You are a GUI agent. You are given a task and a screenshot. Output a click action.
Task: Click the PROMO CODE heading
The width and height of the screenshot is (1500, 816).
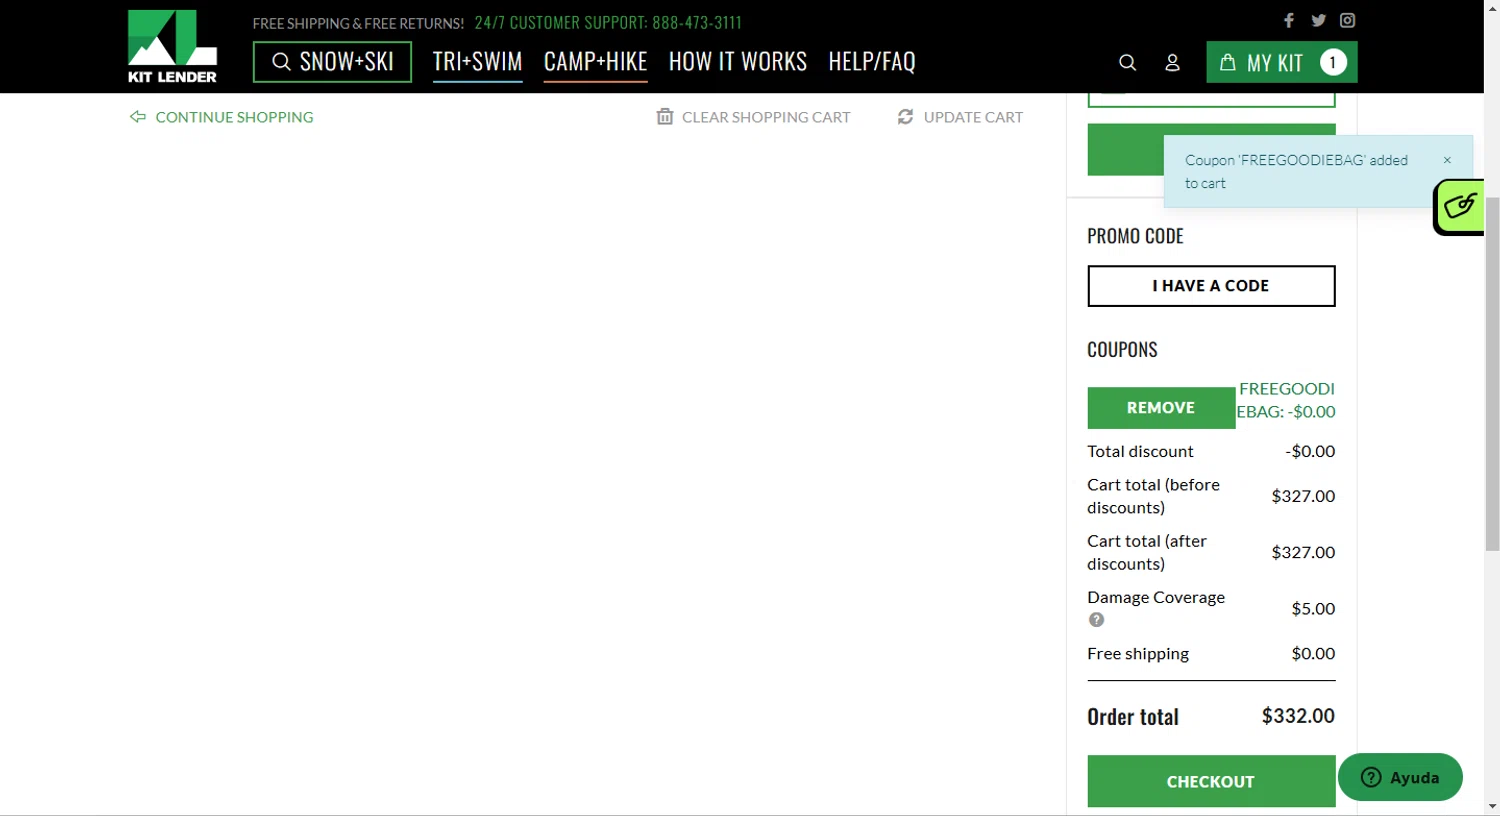click(1135, 236)
